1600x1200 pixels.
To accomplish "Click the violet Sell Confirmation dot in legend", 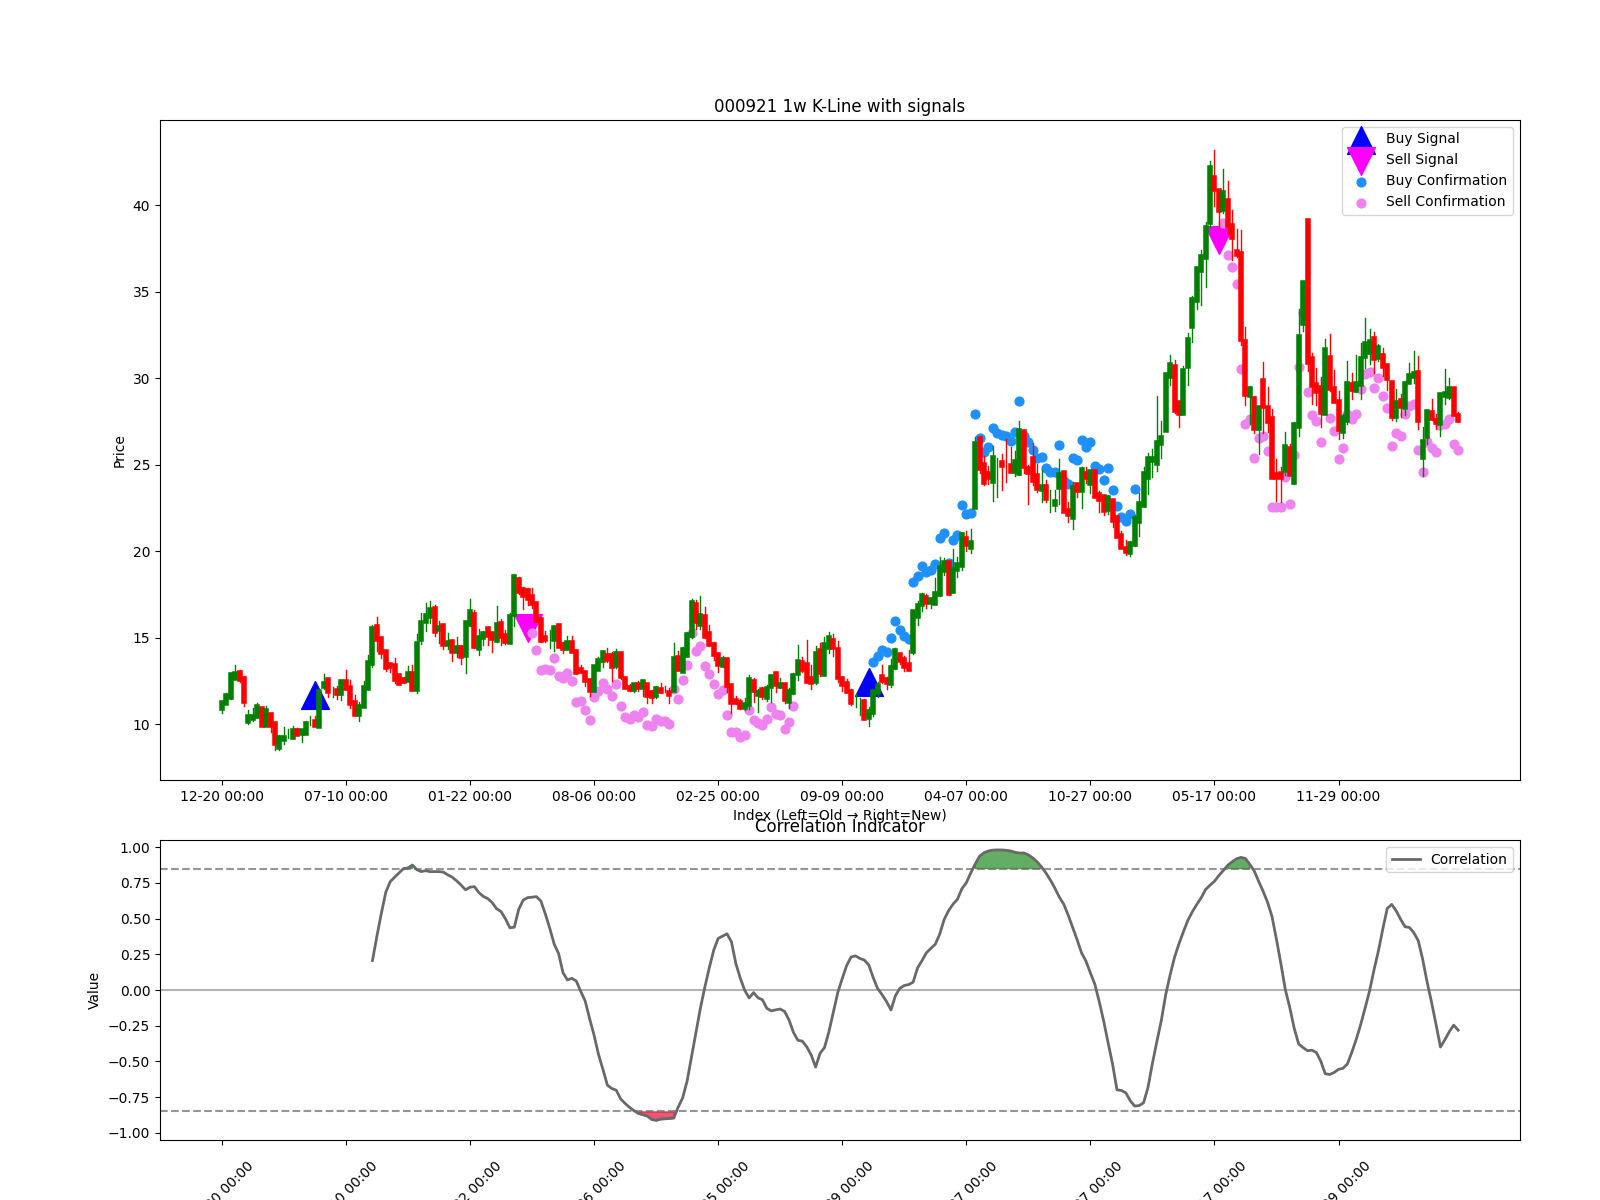I will click(x=1361, y=203).
